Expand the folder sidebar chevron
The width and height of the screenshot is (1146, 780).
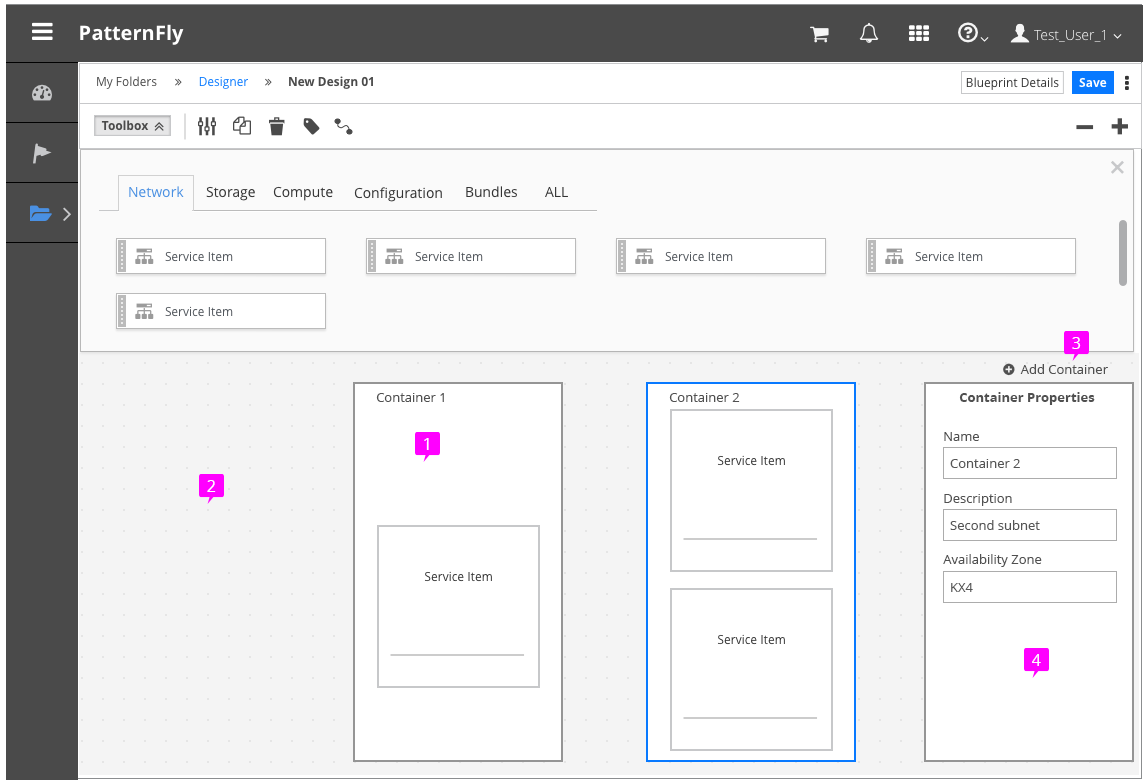(x=67, y=213)
